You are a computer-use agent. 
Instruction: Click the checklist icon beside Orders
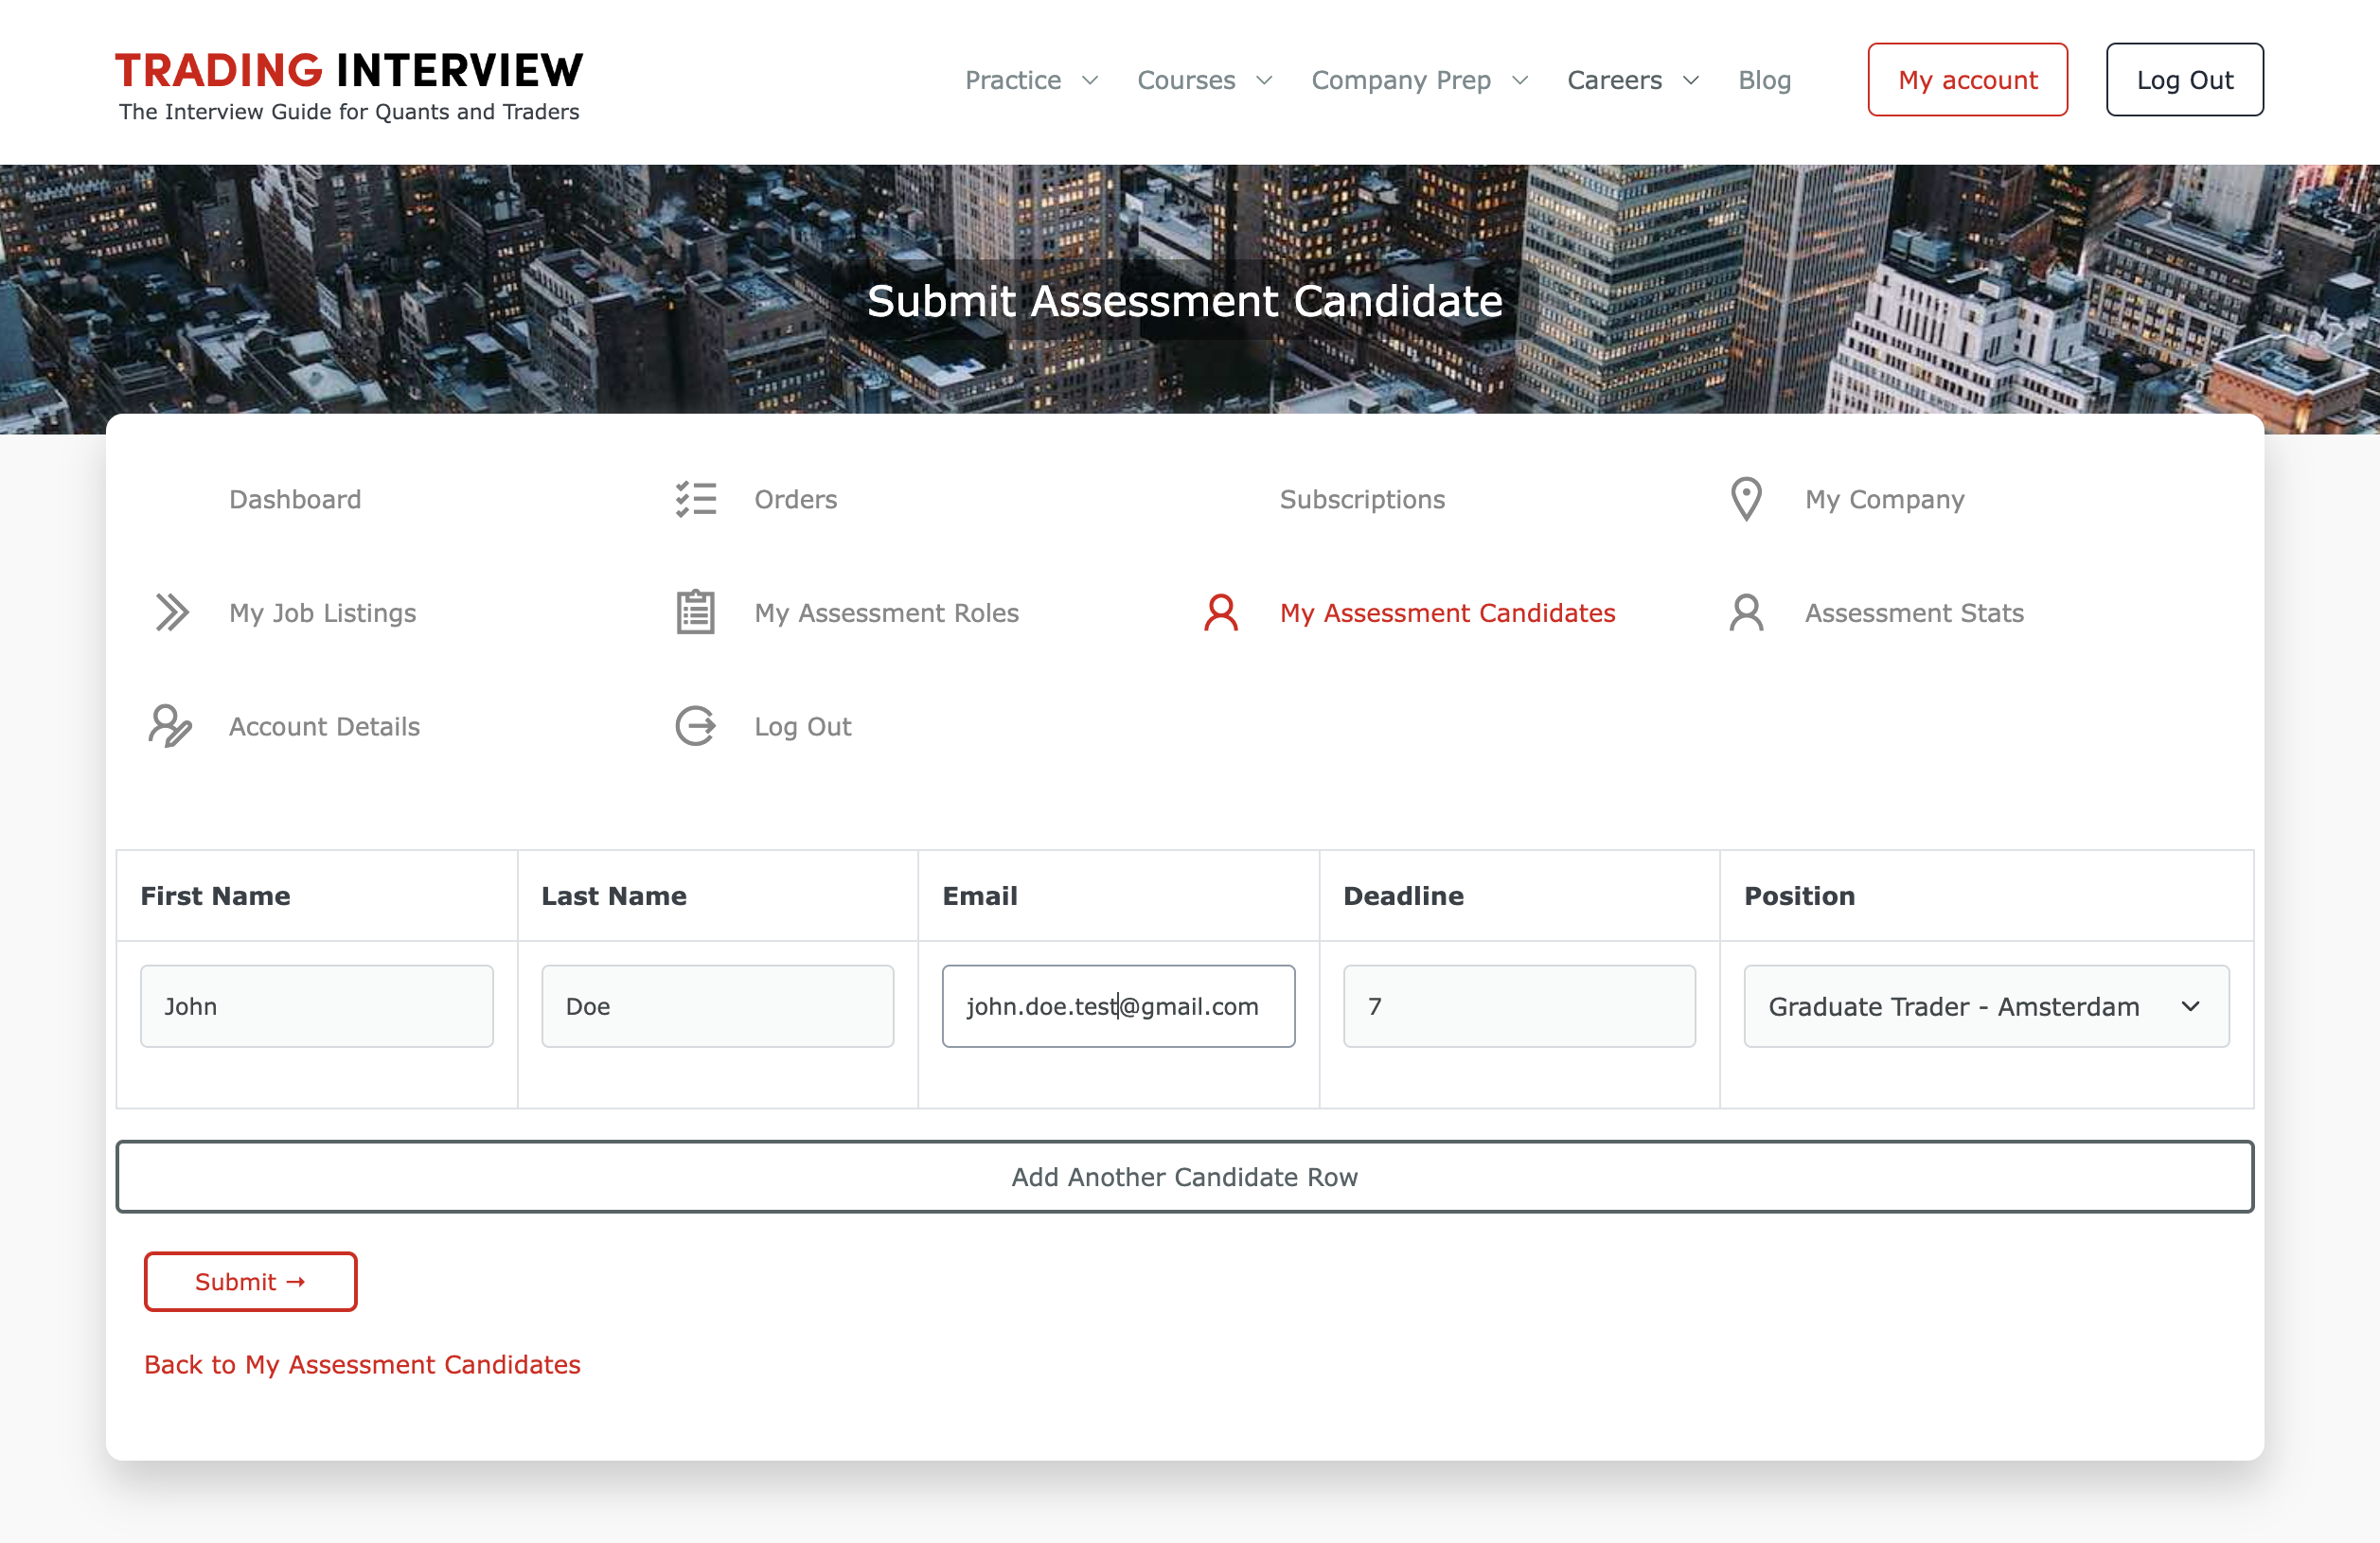(696, 499)
